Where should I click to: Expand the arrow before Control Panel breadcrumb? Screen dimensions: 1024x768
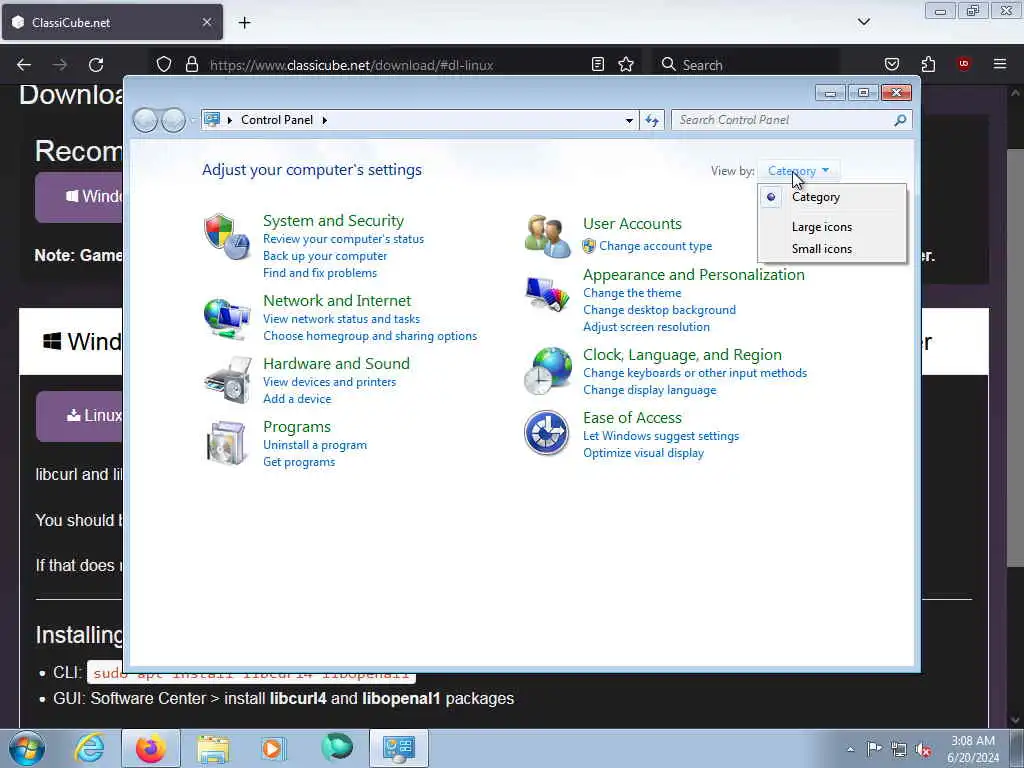tap(230, 120)
